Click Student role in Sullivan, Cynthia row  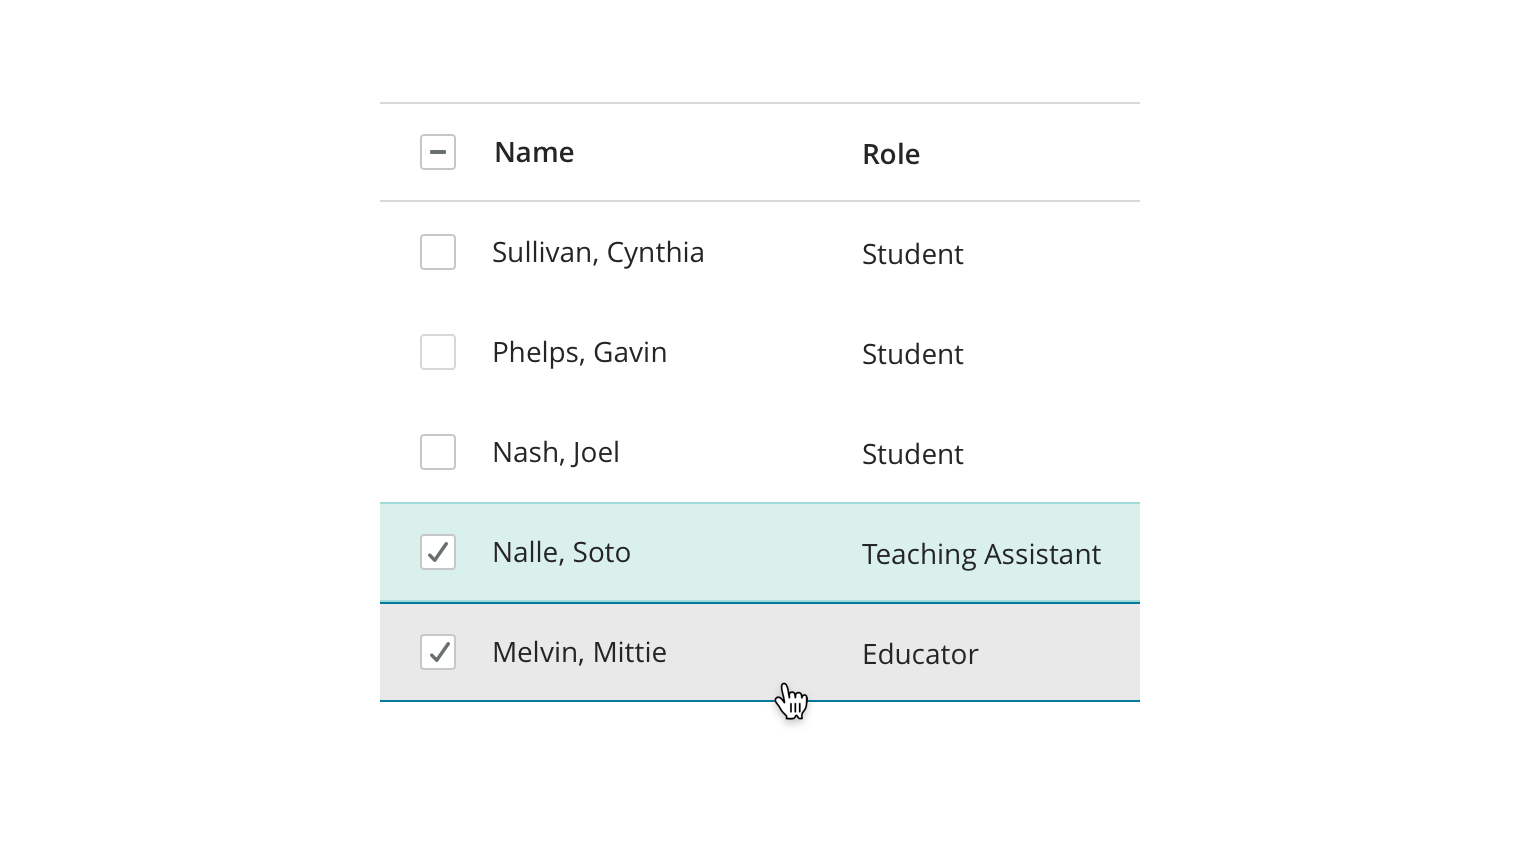click(x=912, y=254)
